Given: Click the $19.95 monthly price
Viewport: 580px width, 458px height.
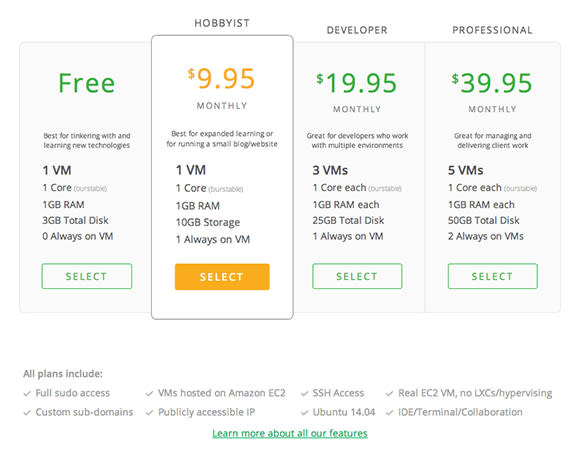Looking at the screenshot, I should tap(357, 83).
